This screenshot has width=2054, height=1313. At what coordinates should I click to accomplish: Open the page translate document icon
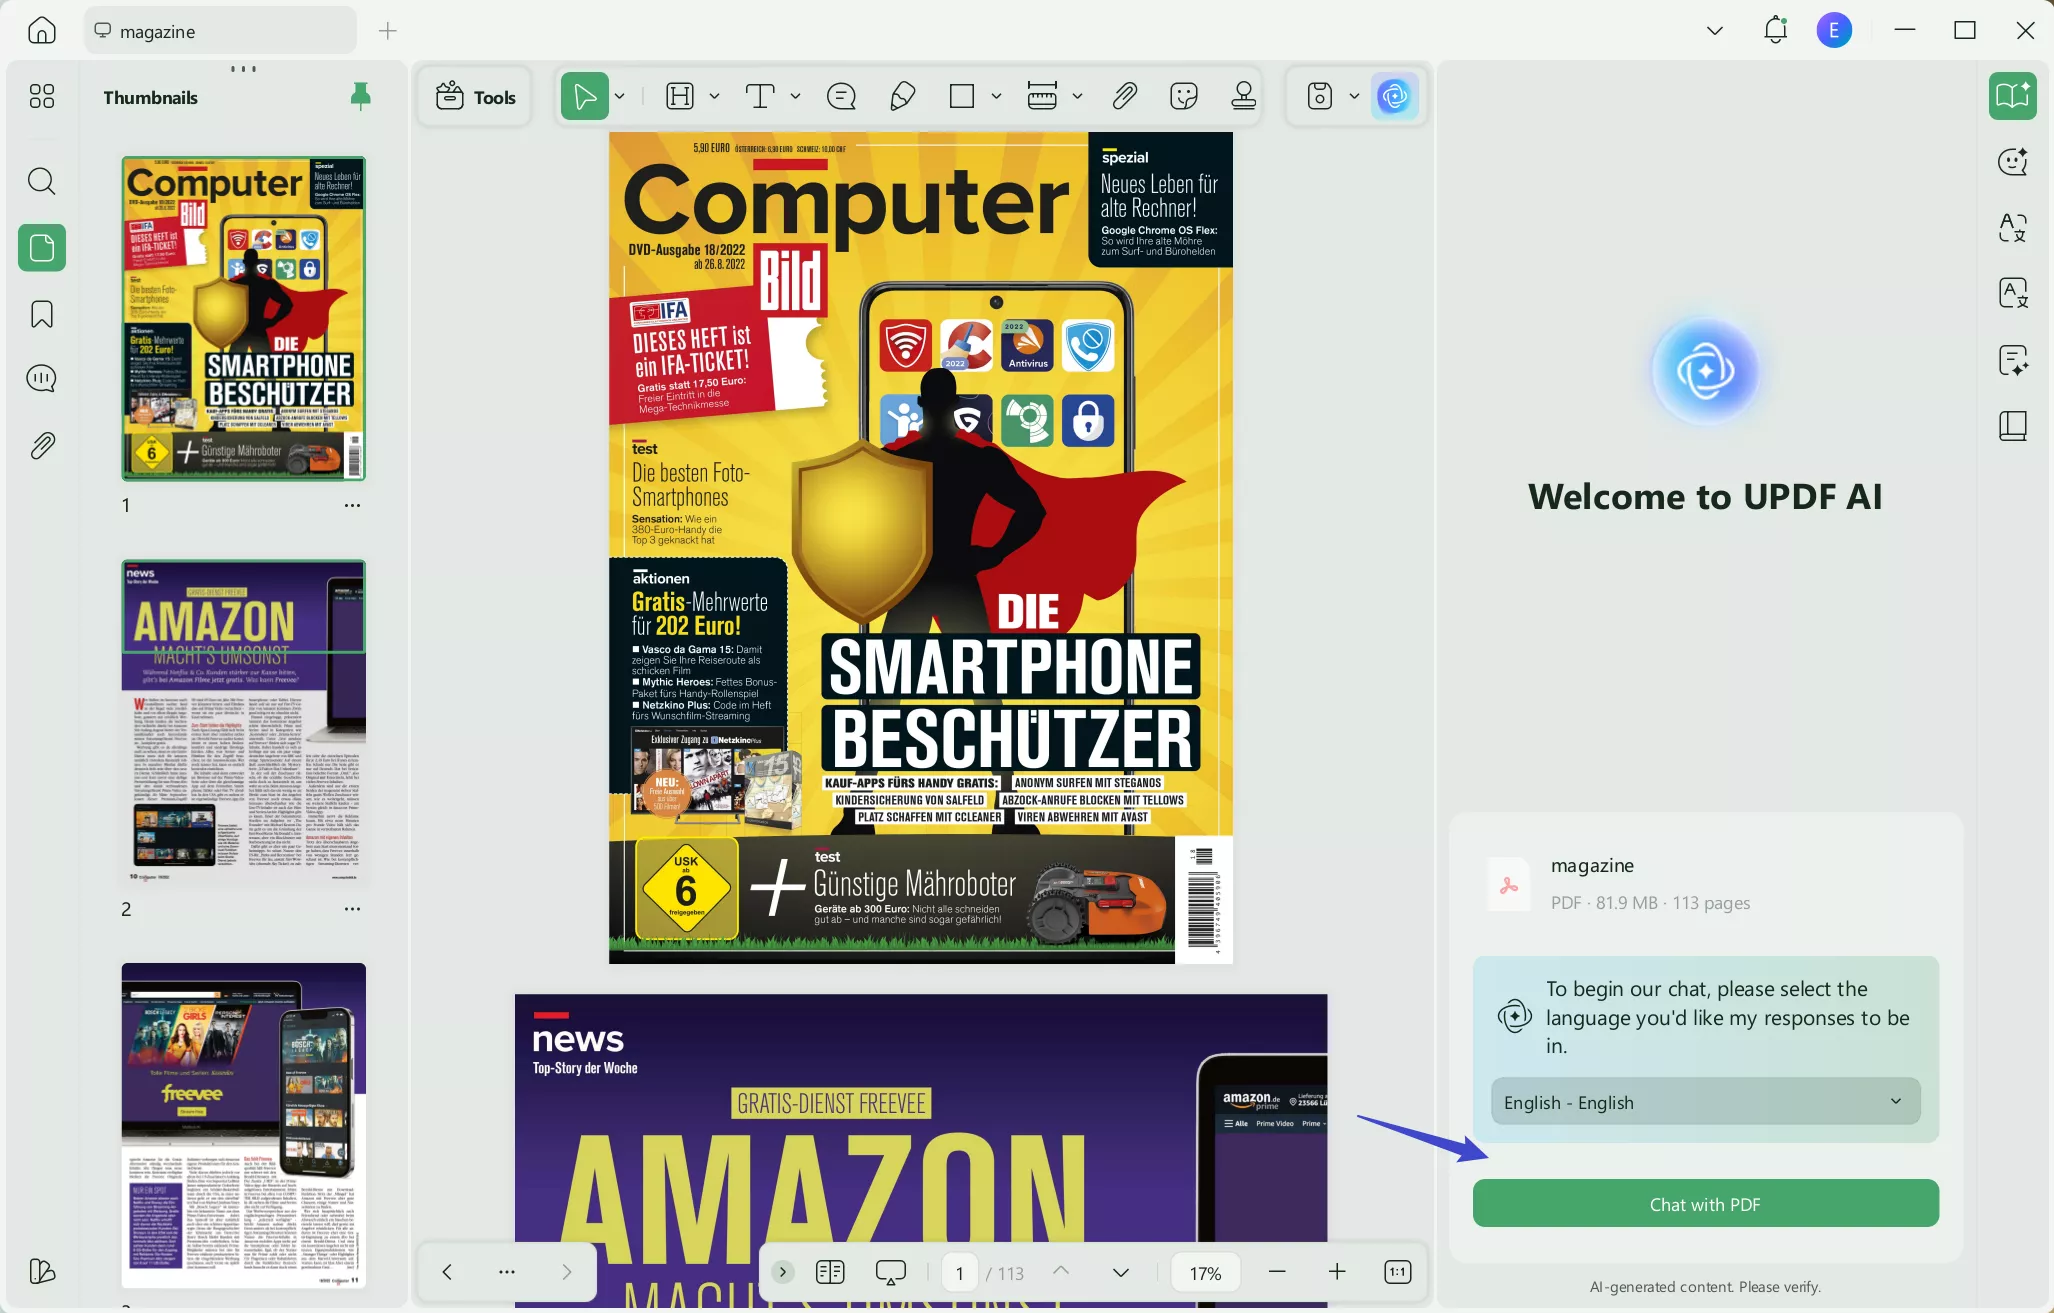coord(2012,293)
